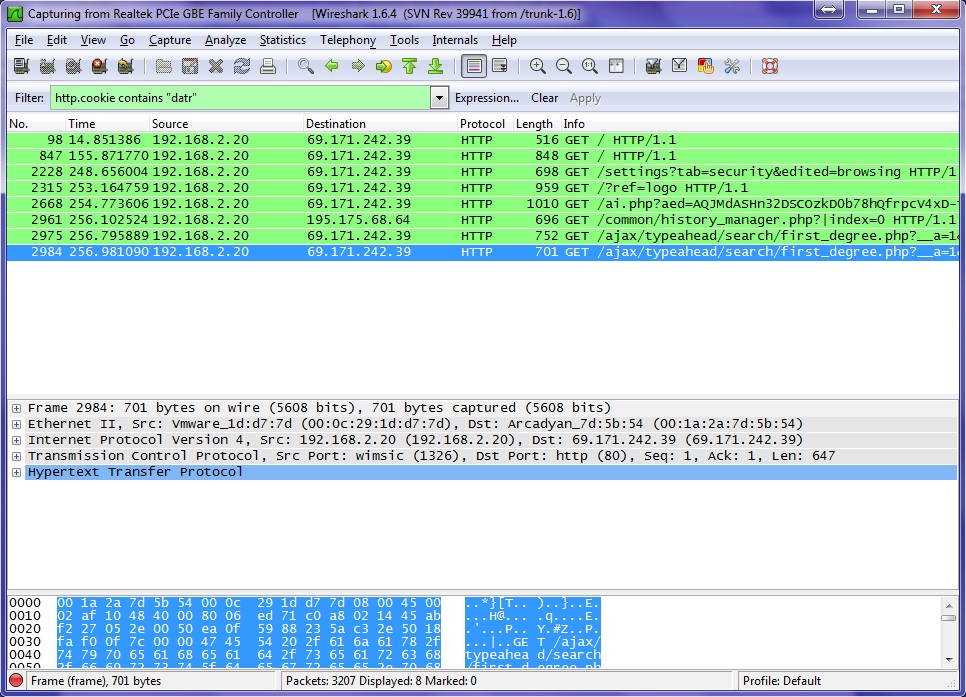Open the preferences tools icon
The width and height of the screenshot is (966, 697).
pyautogui.click(x=731, y=67)
